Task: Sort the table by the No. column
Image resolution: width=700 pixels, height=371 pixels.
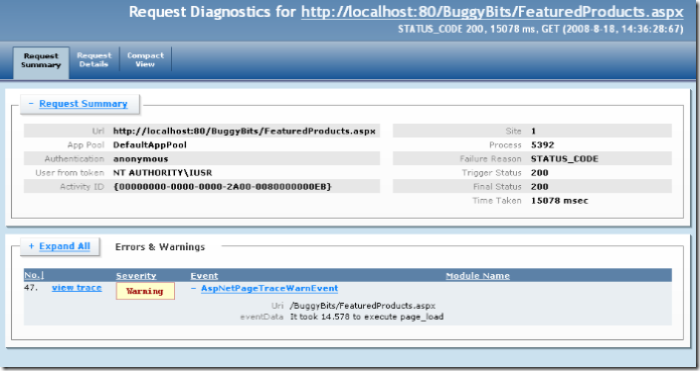Action: pos(34,275)
